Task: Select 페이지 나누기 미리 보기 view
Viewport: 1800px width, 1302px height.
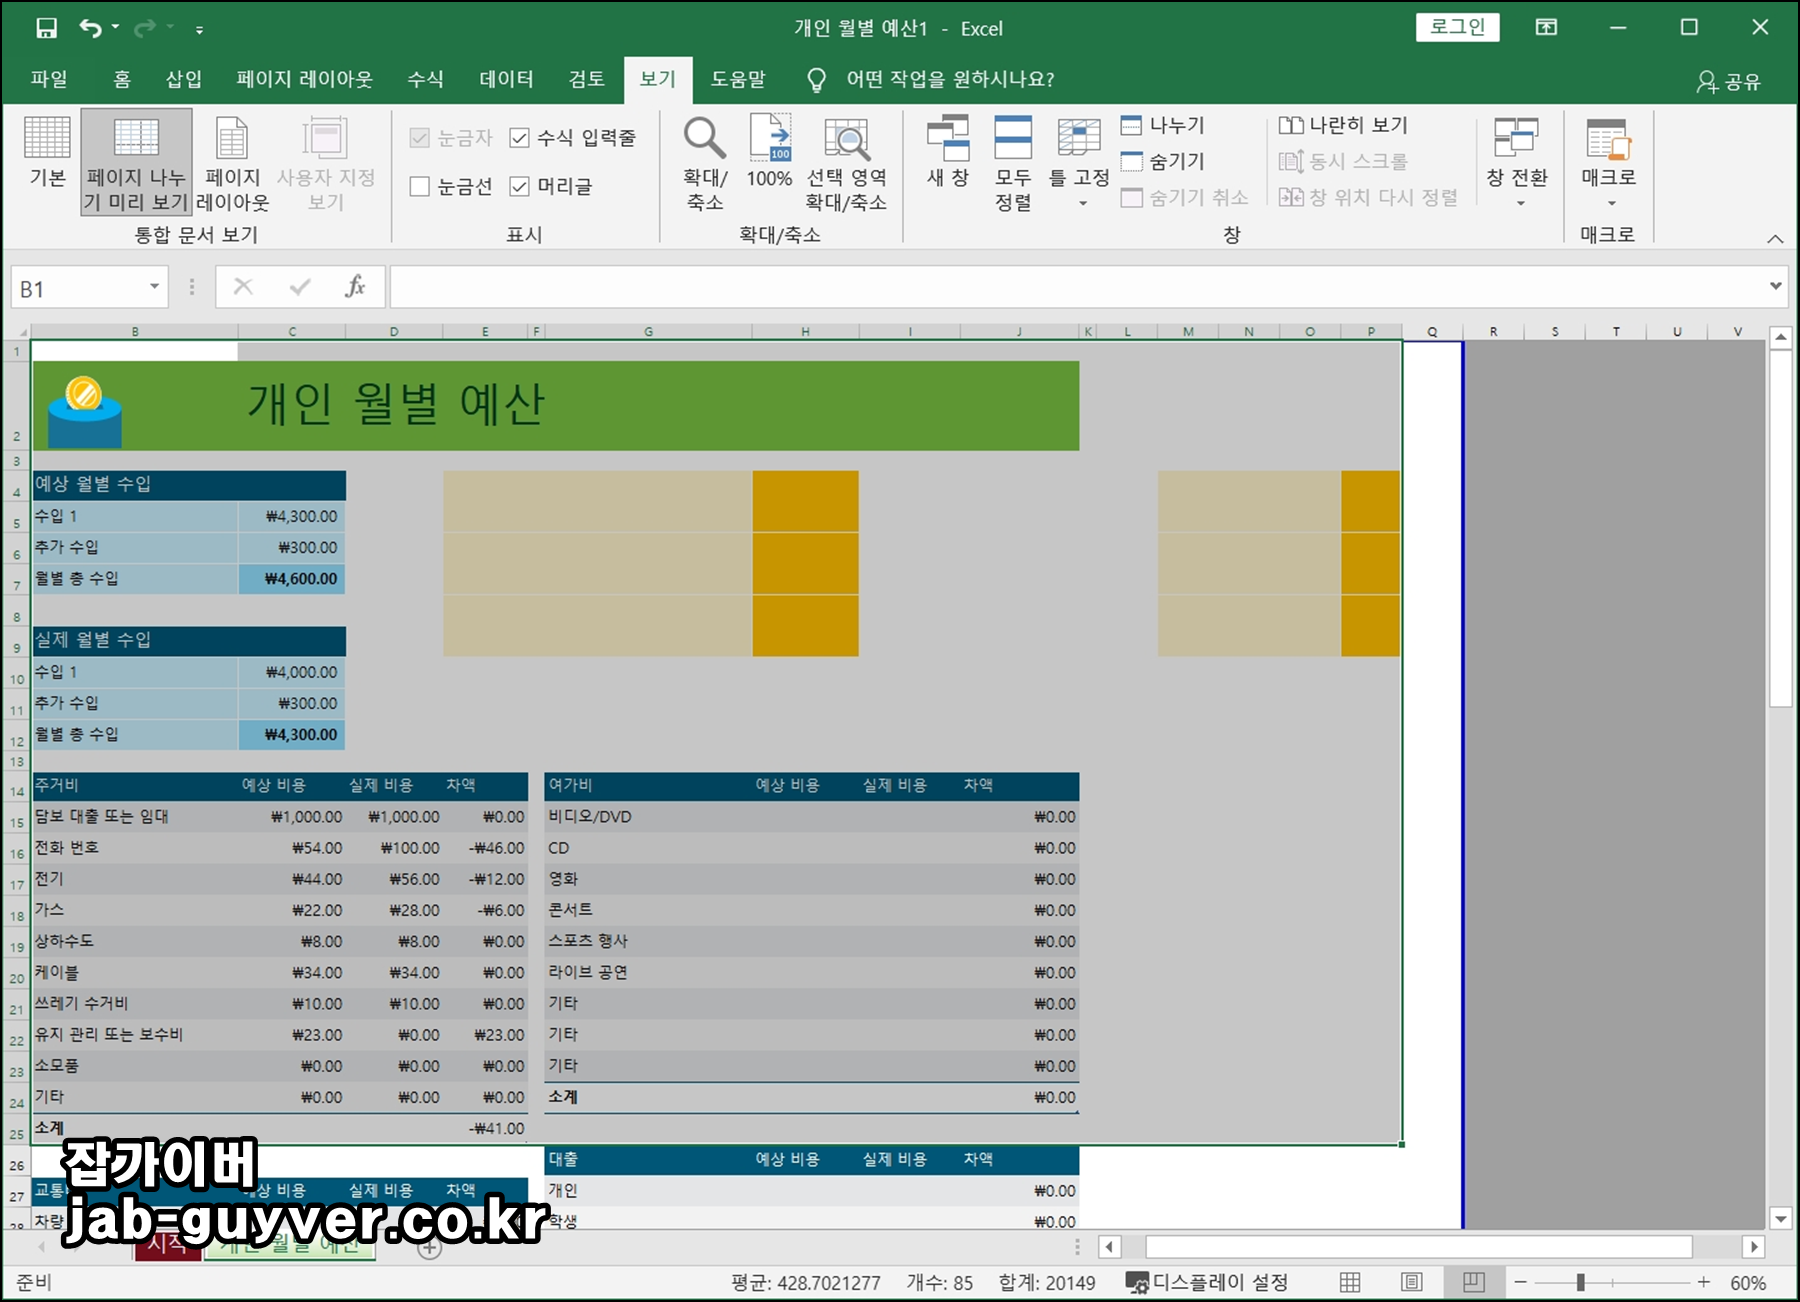Action: pyautogui.click(x=136, y=162)
